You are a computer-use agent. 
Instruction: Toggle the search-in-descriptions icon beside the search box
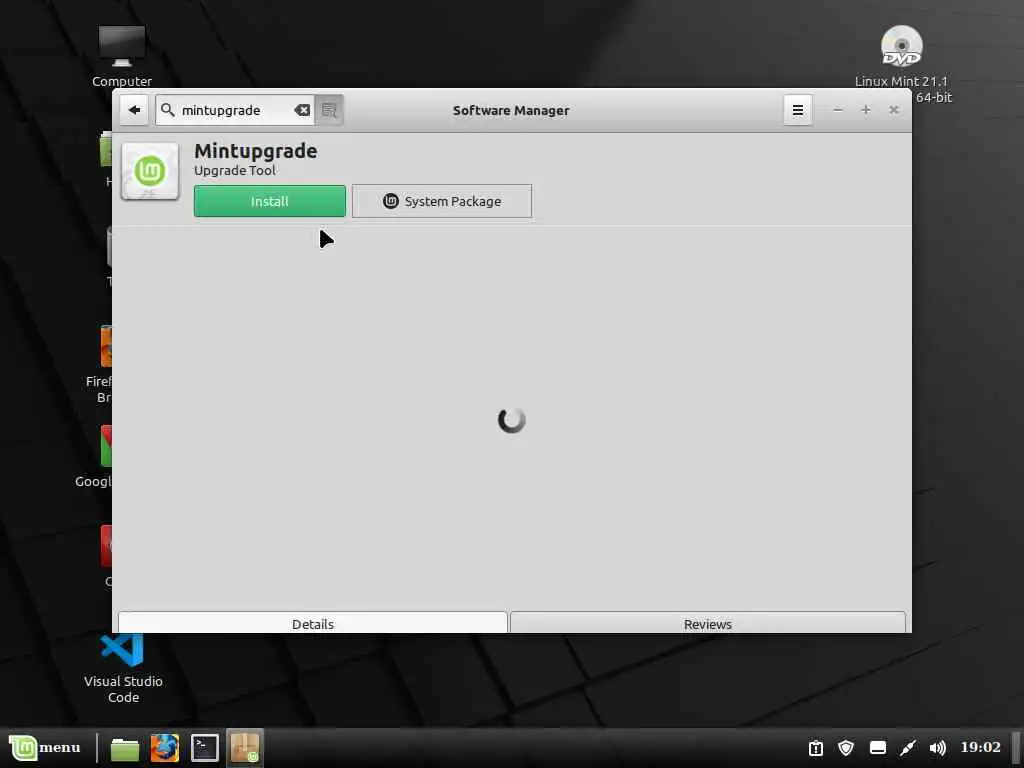[x=329, y=110]
